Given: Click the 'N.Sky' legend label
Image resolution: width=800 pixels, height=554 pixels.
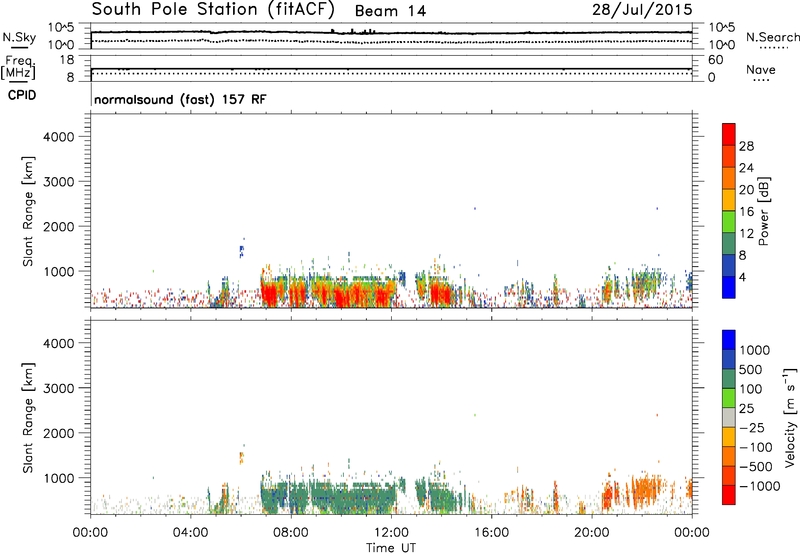Looking at the screenshot, I should tap(19, 37).
